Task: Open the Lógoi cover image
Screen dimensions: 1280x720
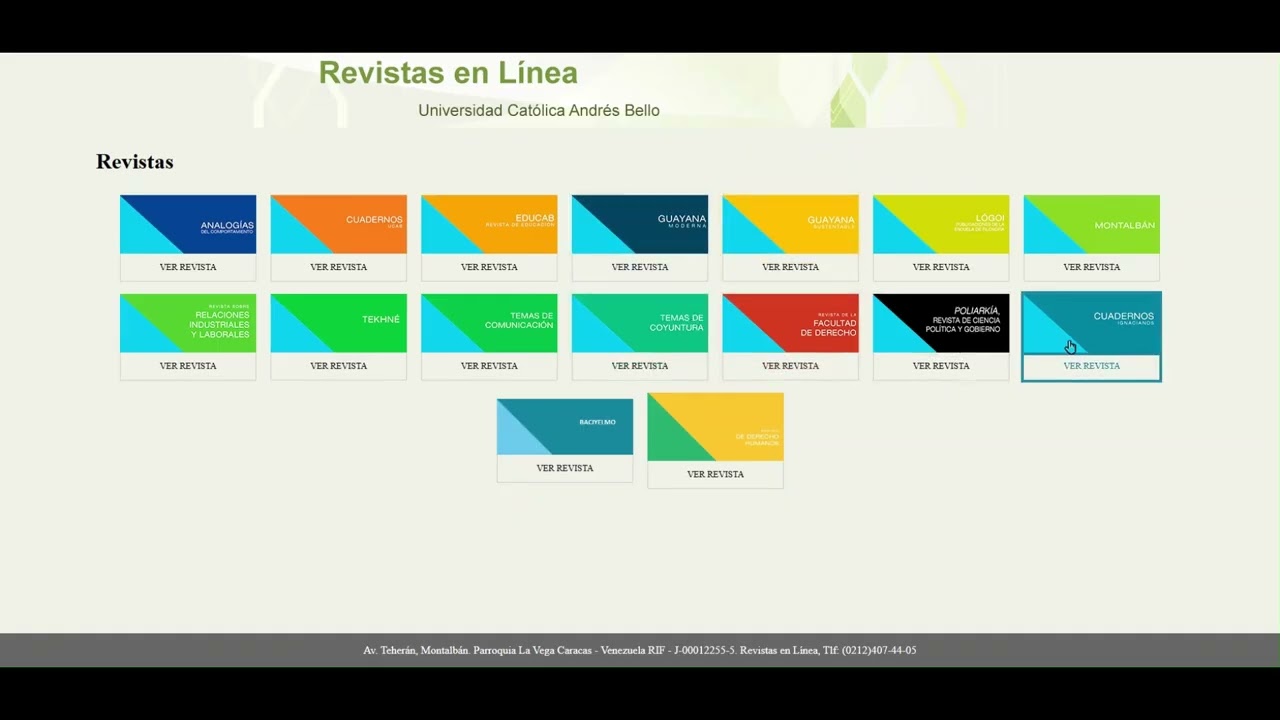Action: pyautogui.click(x=941, y=224)
